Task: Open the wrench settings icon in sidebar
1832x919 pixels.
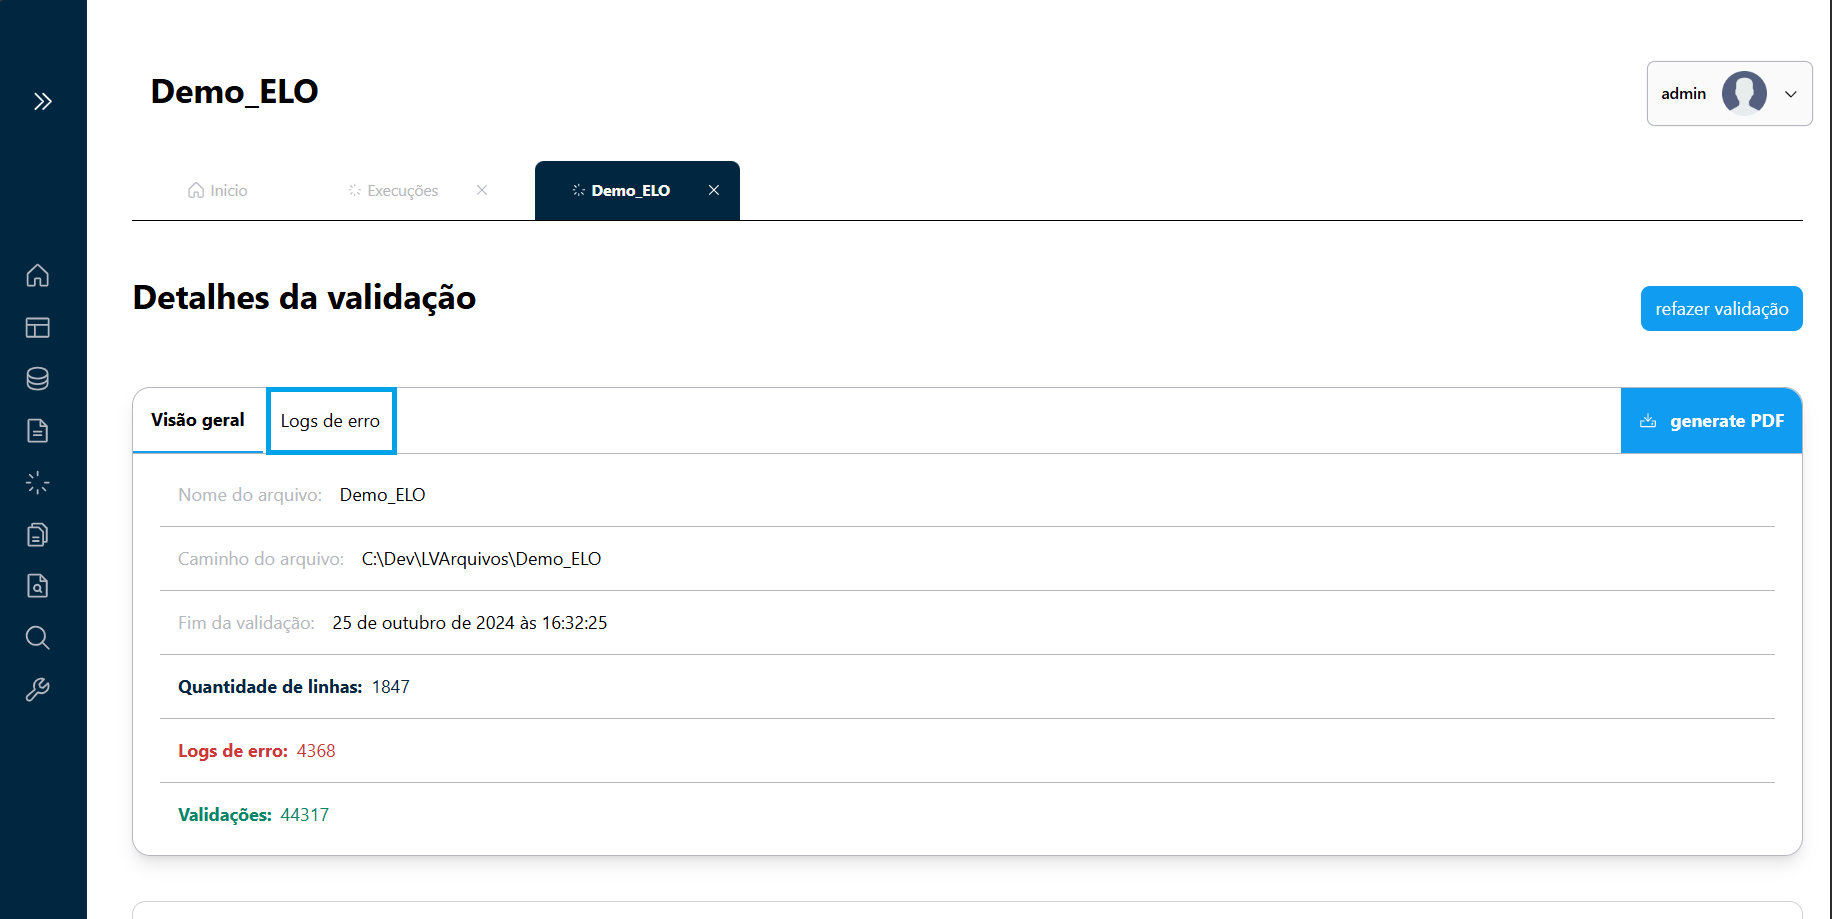Action: (x=38, y=690)
